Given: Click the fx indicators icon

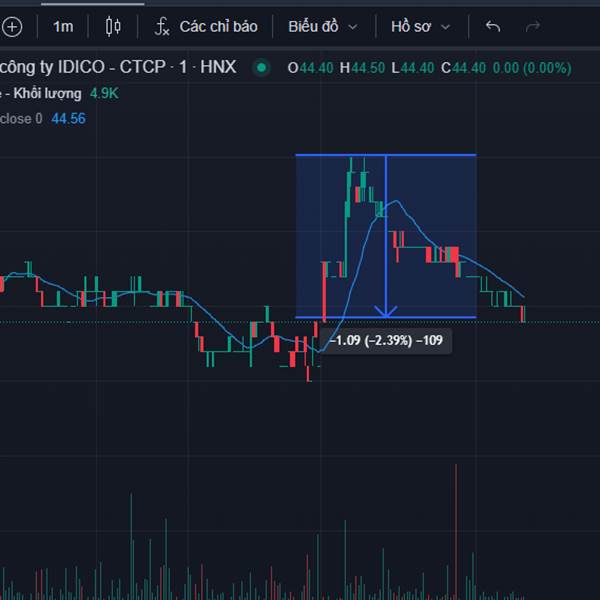Looking at the screenshot, I should tap(162, 27).
